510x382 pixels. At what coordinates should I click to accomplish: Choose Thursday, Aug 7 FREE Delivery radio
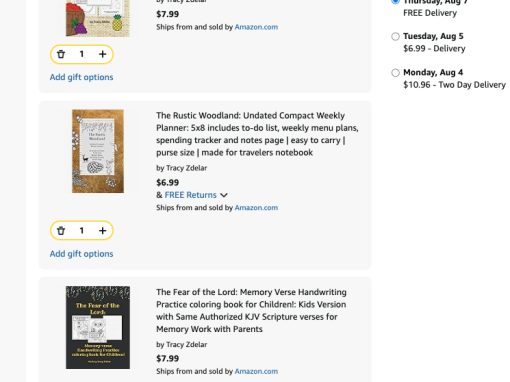click(395, 2)
